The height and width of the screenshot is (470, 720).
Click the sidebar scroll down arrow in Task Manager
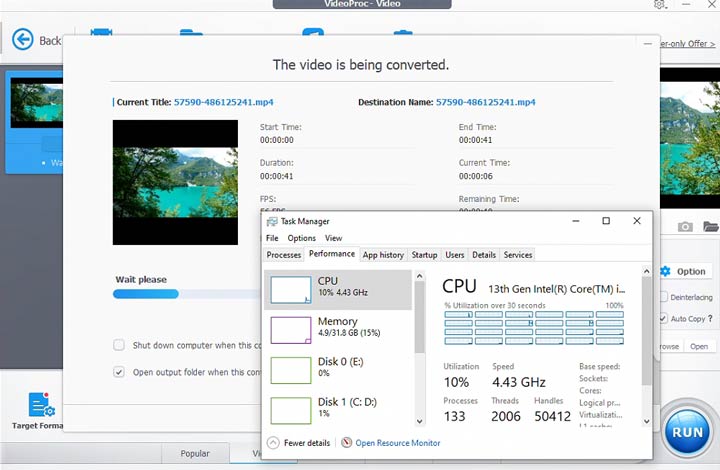[x=419, y=421]
